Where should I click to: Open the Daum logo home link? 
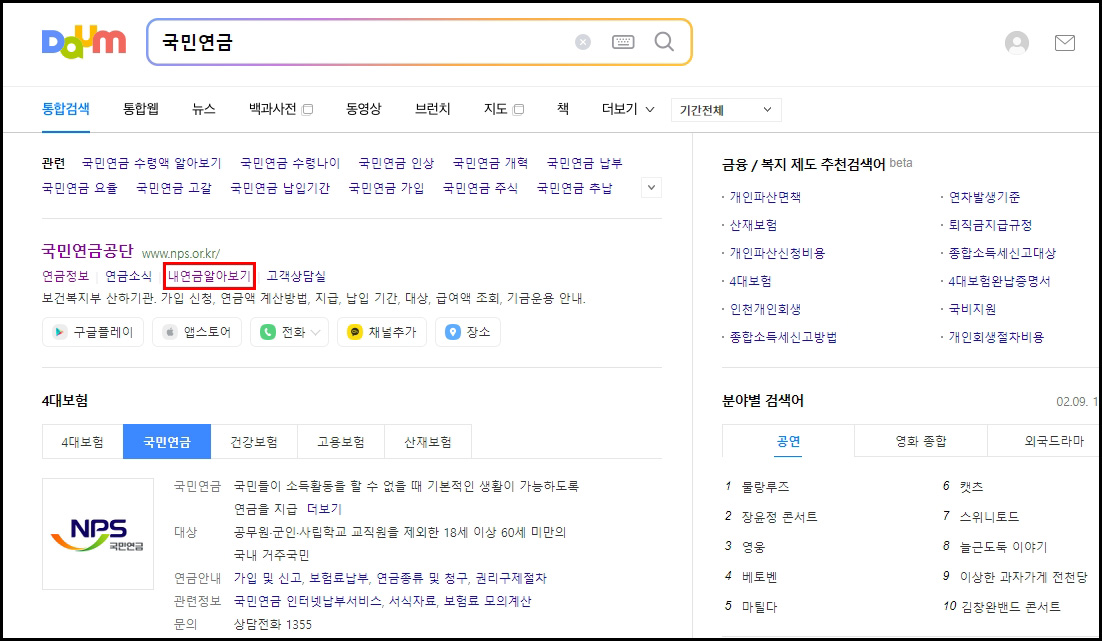click(x=84, y=43)
